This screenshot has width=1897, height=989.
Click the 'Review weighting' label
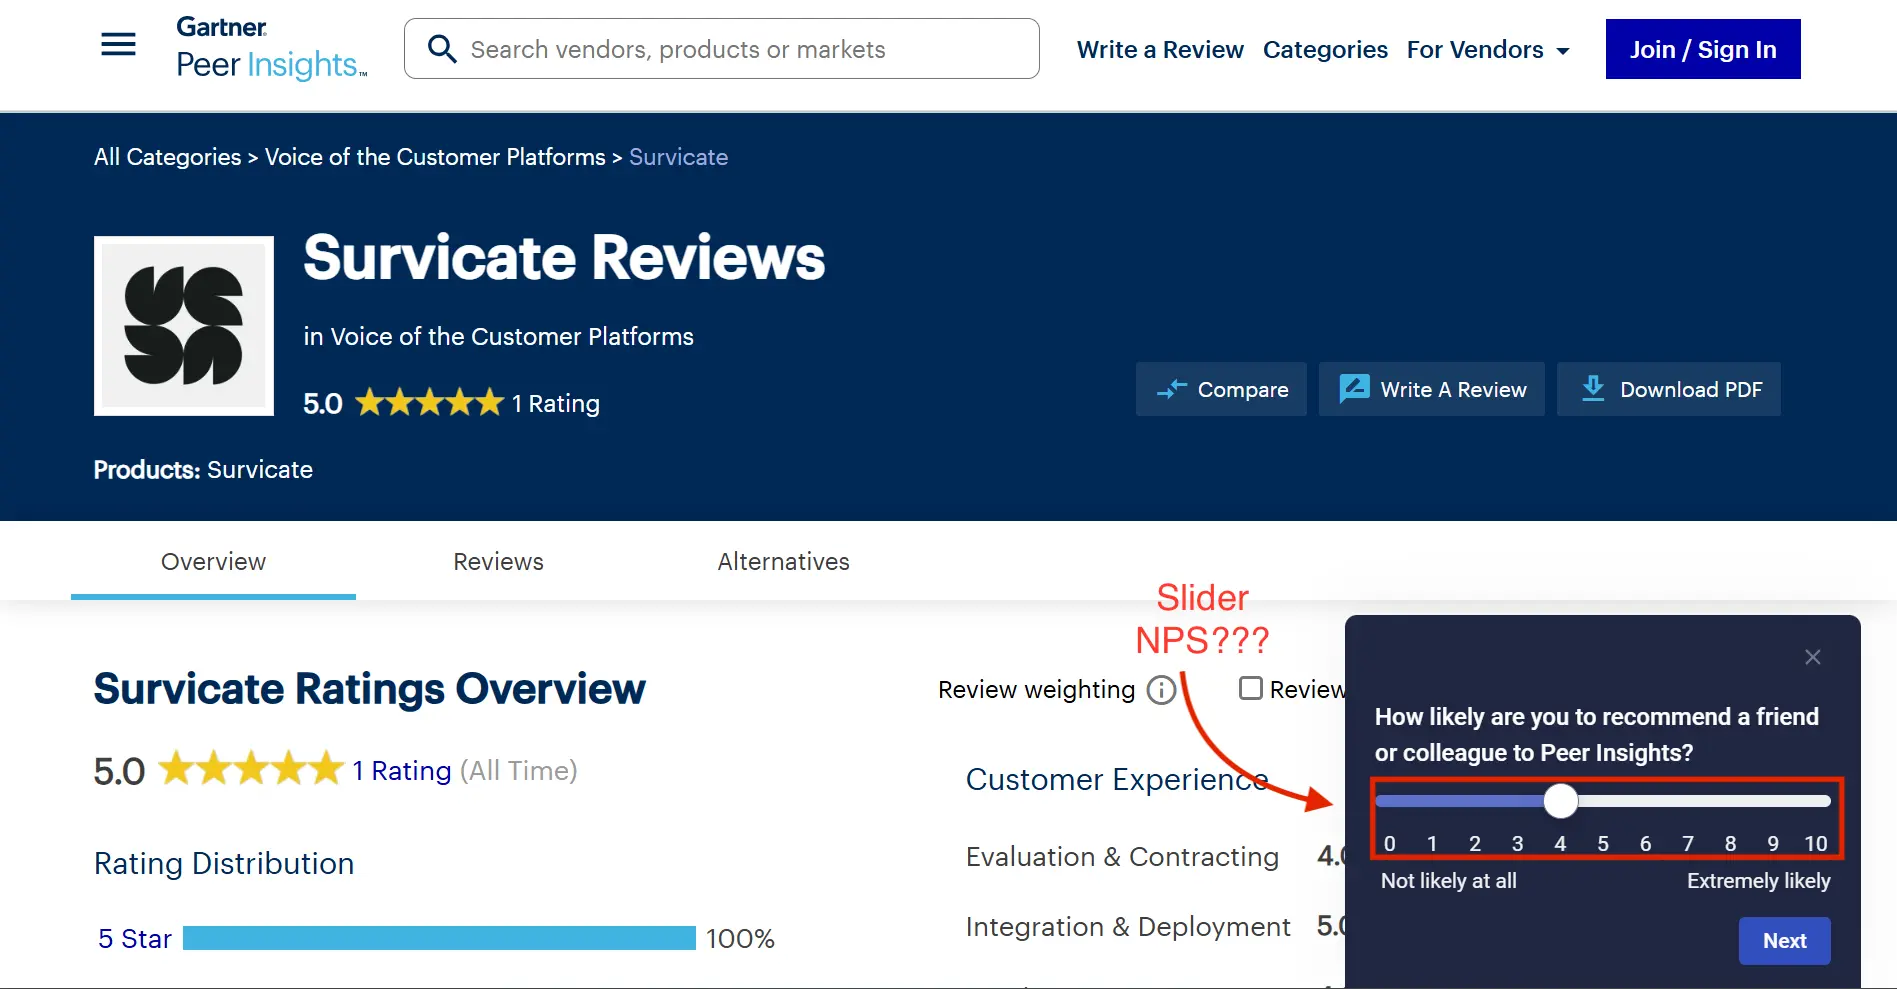1036,690
